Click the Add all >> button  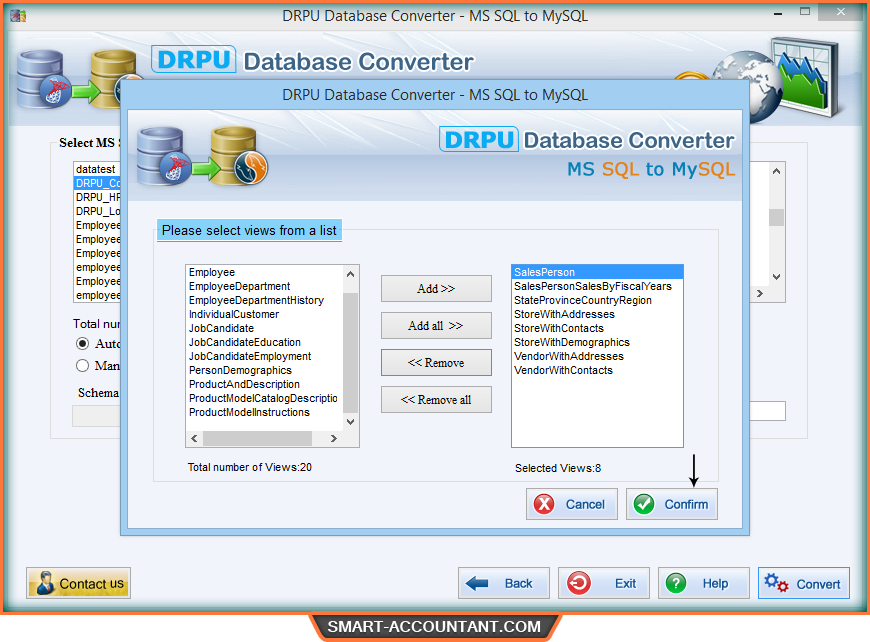click(436, 326)
